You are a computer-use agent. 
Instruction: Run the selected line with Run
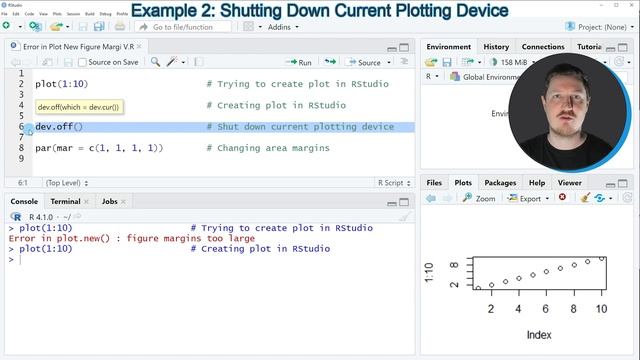click(298, 62)
